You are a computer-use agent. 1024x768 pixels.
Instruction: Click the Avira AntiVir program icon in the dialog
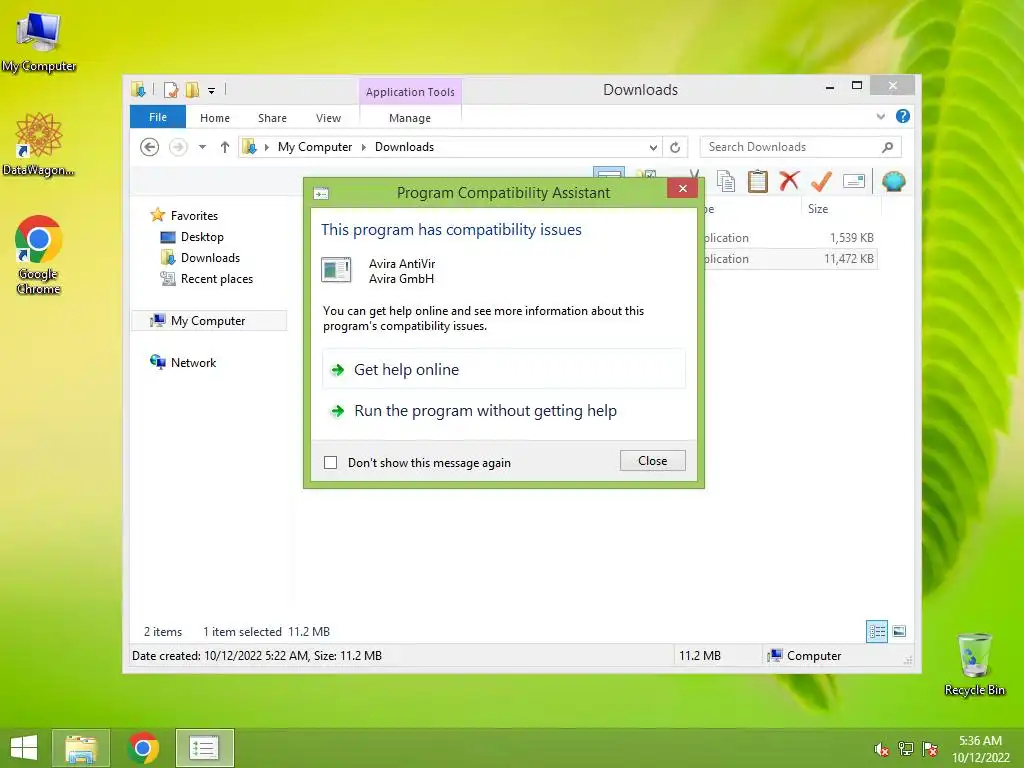click(x=336, y=269)
